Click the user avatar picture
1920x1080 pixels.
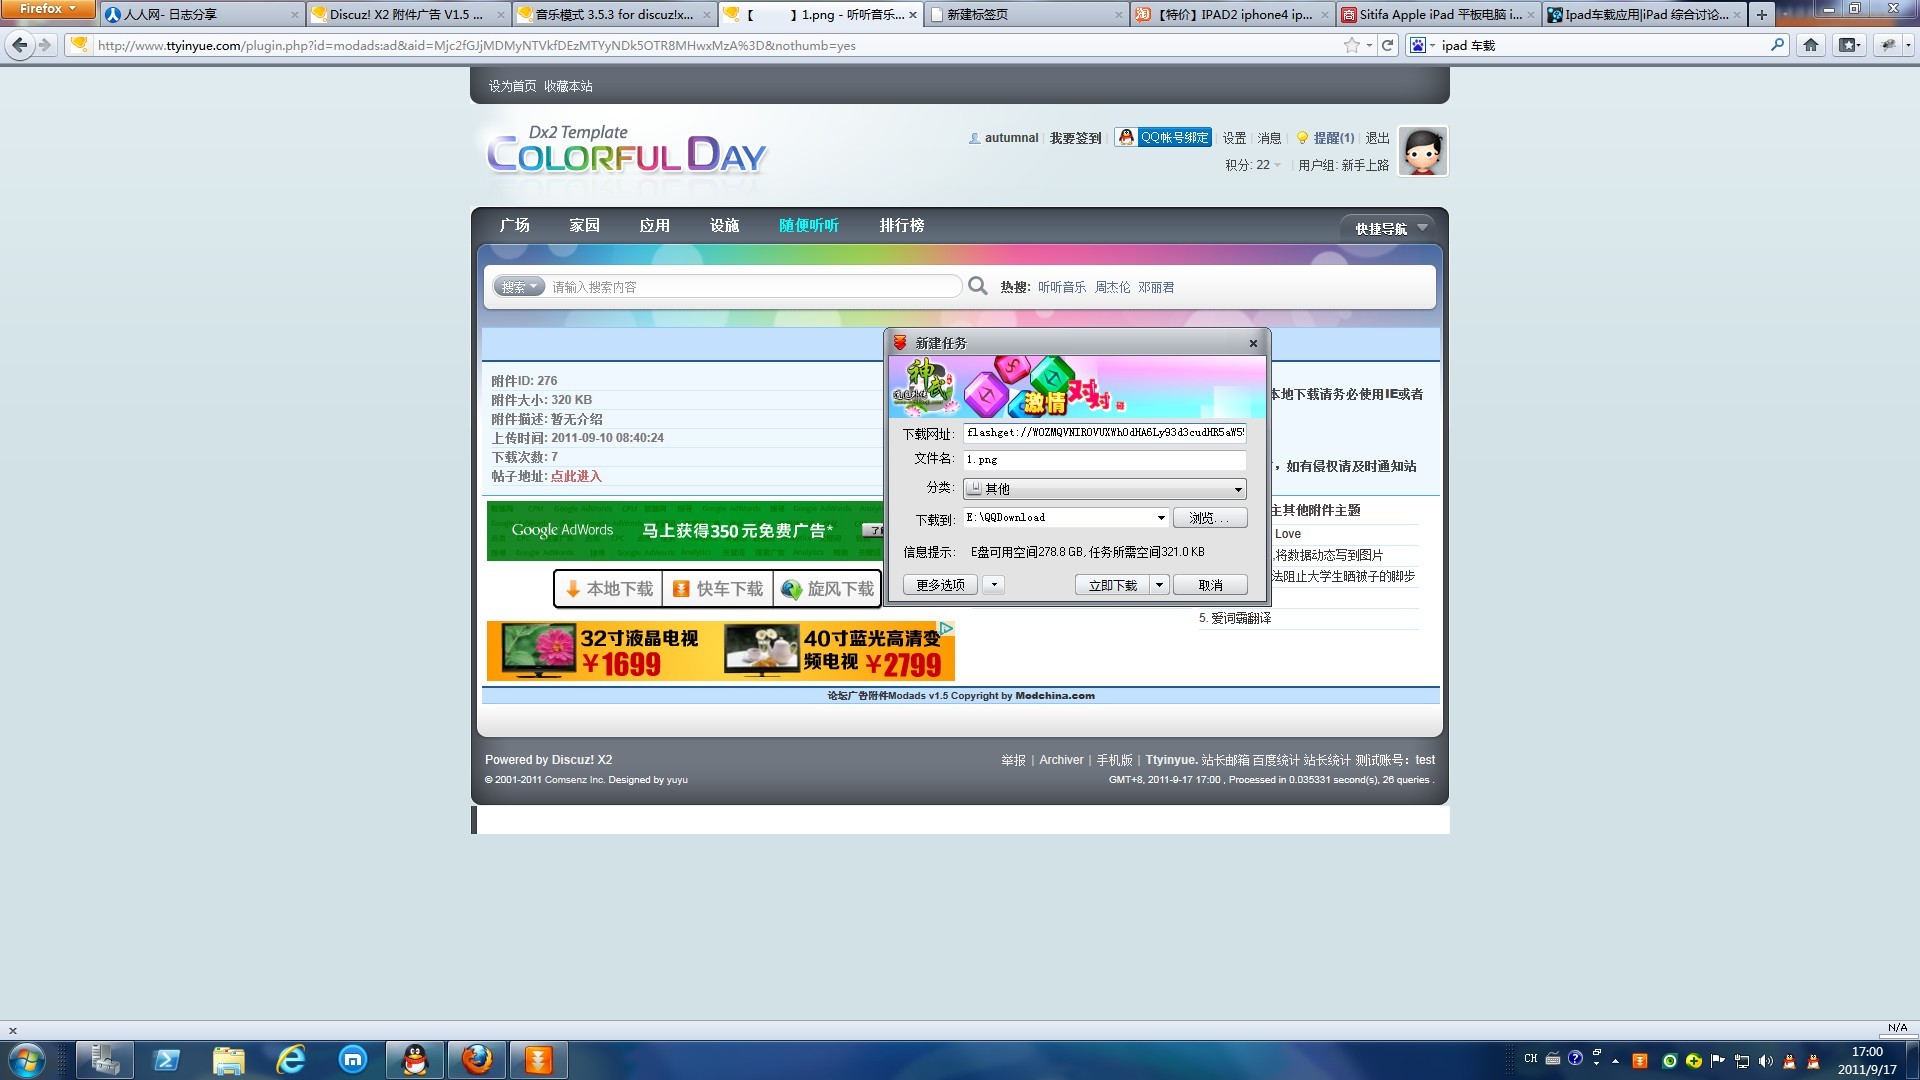click(x=1422, y=151)
